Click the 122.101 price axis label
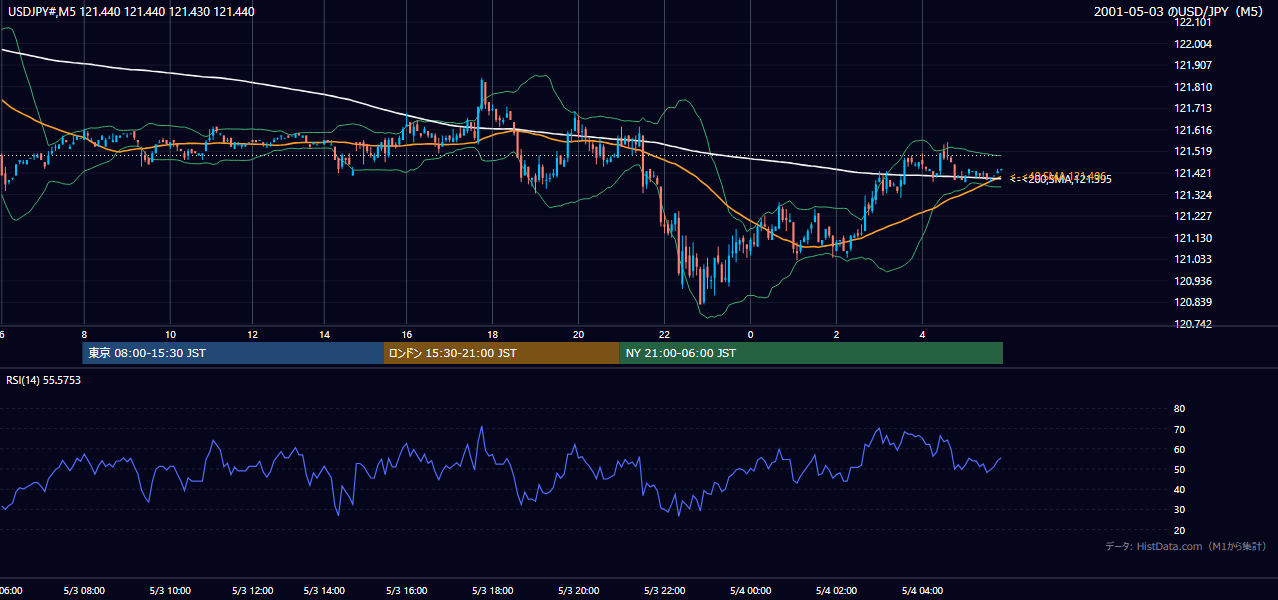1278x600 pixels. 1193,22
